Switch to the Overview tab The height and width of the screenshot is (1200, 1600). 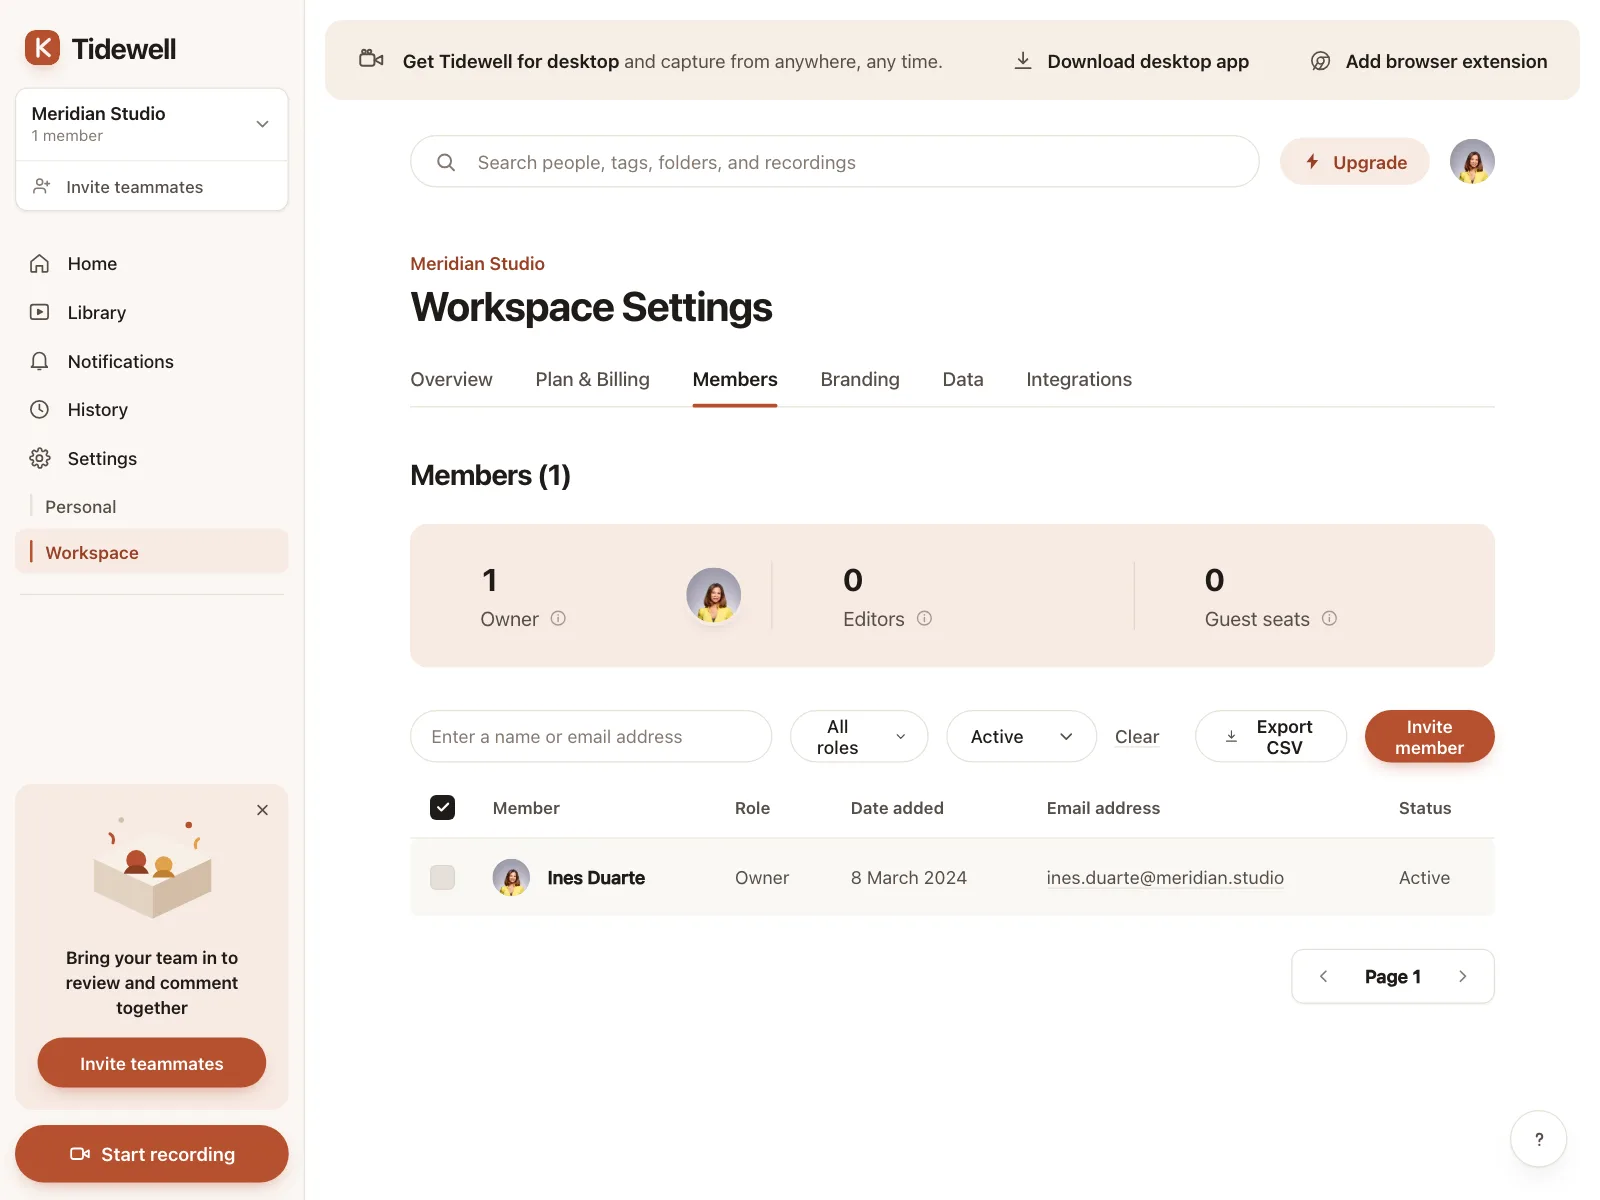click(x=451, y=379)
